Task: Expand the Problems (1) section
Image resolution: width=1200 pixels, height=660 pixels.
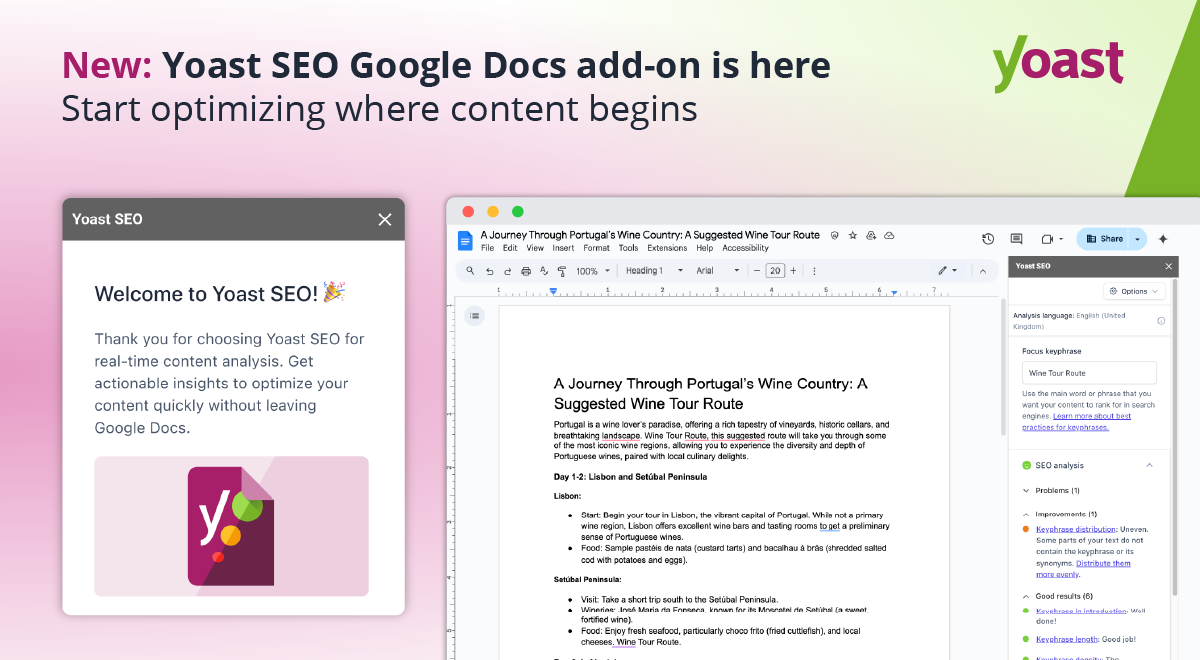Action: point(1027,491)
